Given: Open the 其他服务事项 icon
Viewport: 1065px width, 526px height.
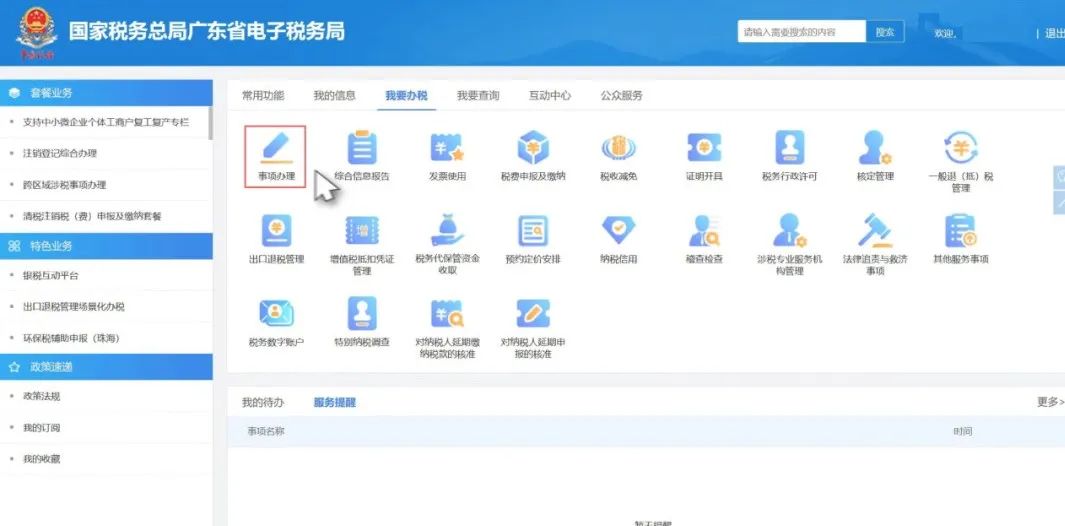Looking at the screenshot, I should pyautogui.click(x=960, y=239).
